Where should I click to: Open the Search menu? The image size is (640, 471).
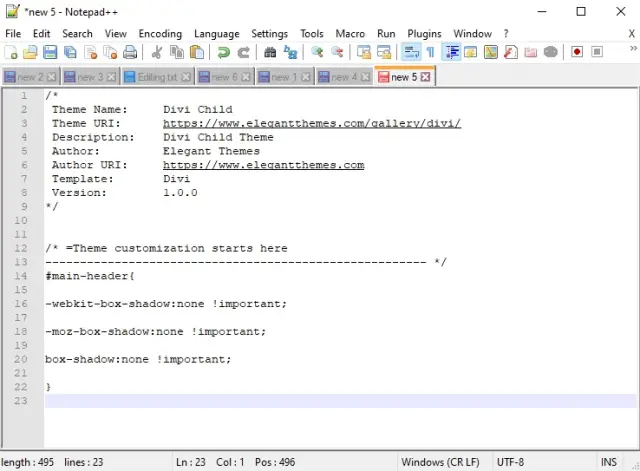[x=77, y=33]
